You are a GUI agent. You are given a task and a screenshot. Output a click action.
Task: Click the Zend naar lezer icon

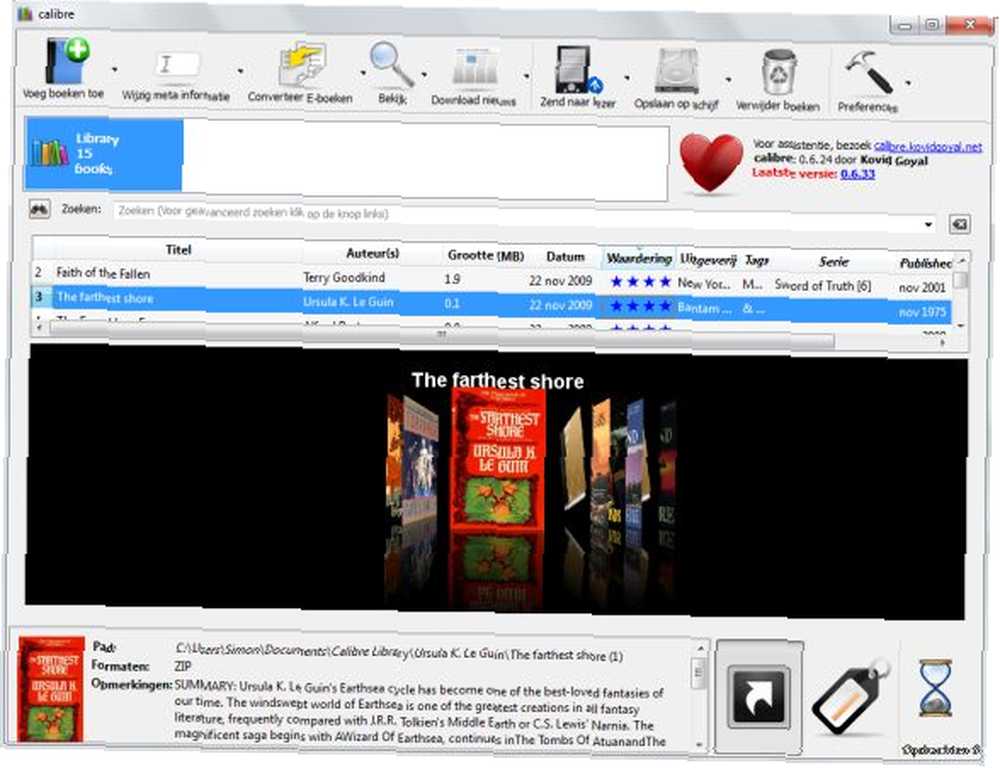578,70
